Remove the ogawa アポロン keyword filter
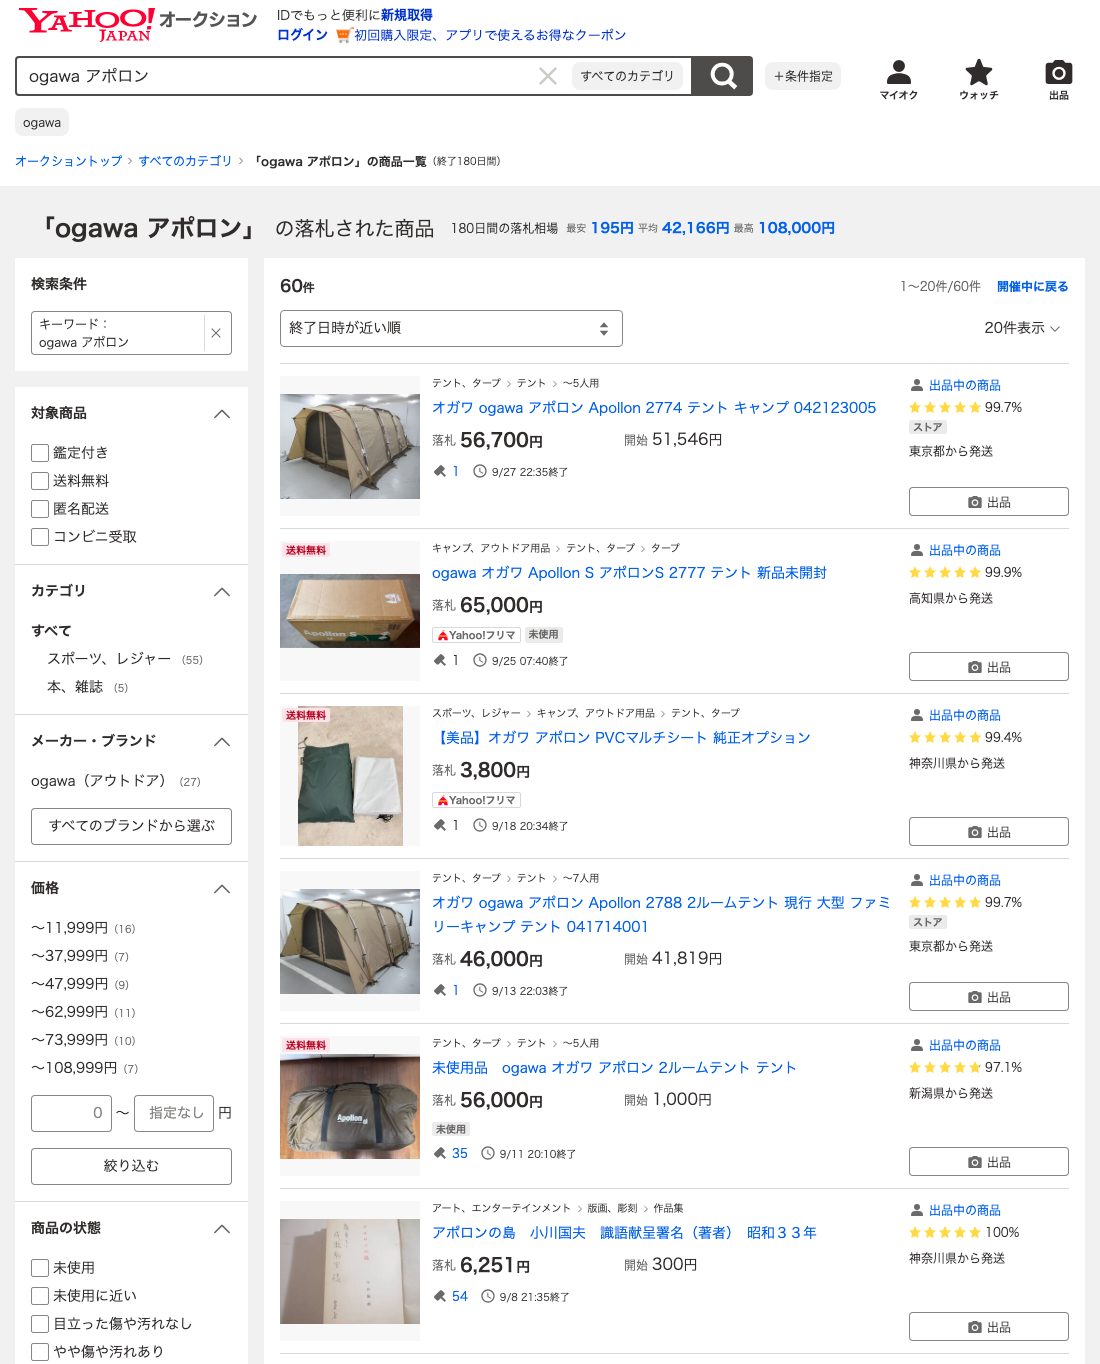1100x1364 pixels. click(216, 333)
